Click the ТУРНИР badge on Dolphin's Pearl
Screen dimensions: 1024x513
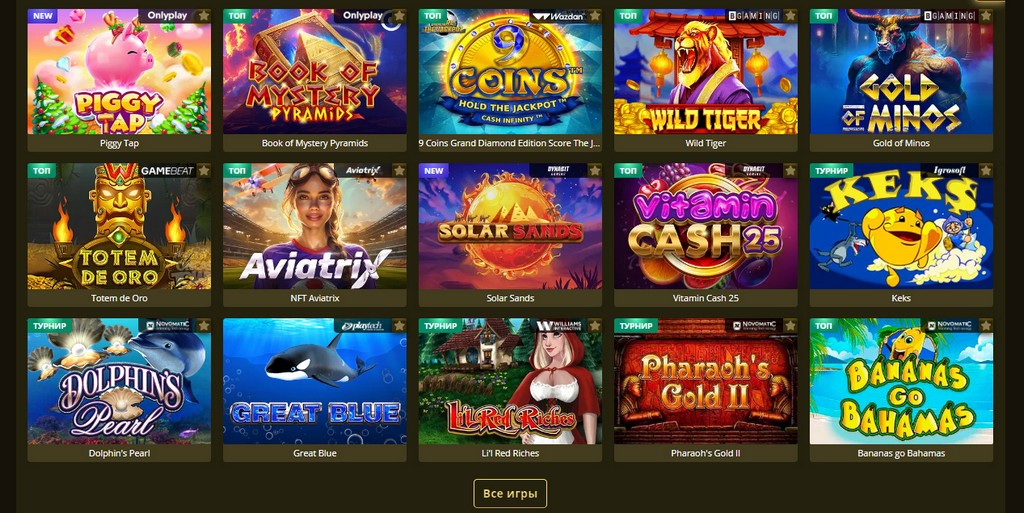coord(50,325)
